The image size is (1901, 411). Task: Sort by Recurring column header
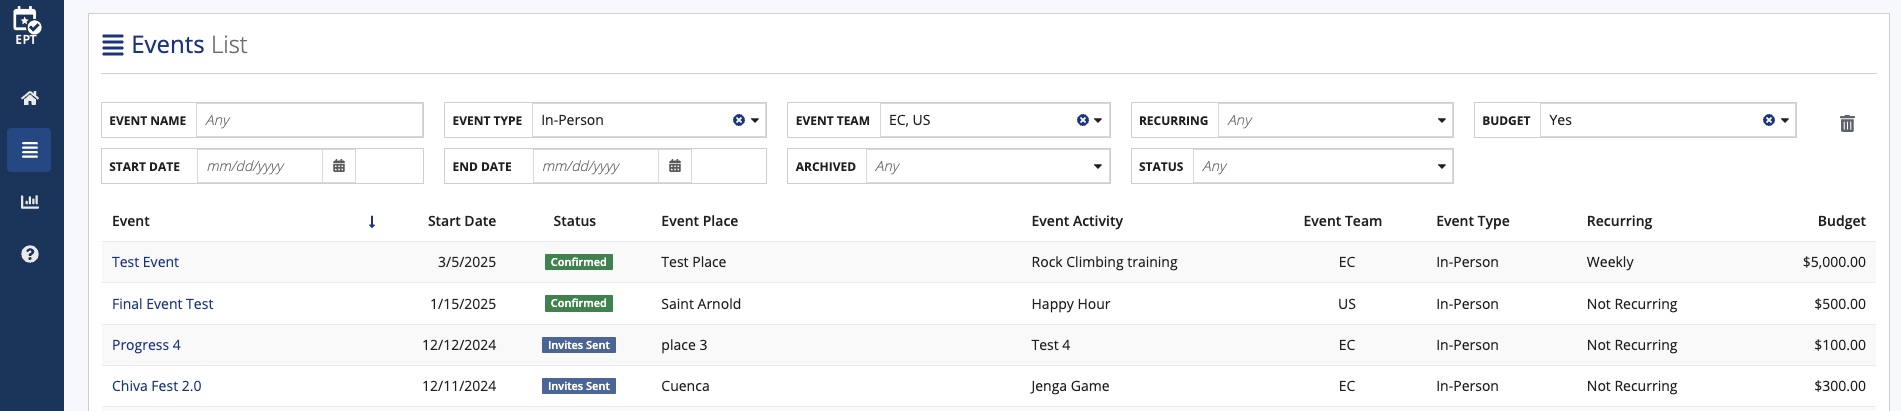1619,221
